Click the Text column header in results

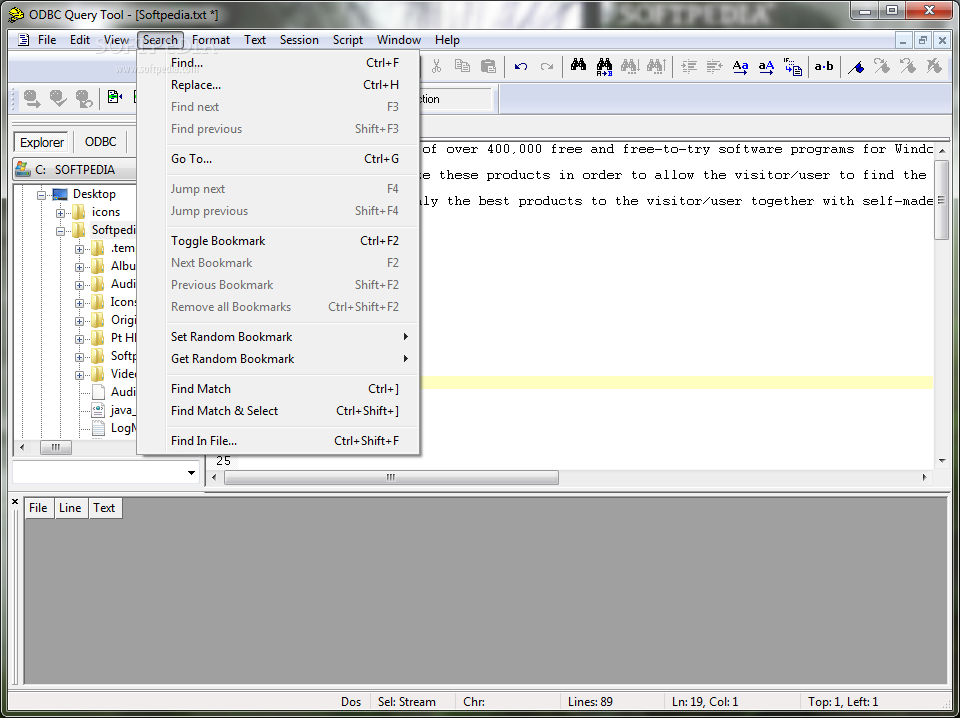[x=104, y=508]
